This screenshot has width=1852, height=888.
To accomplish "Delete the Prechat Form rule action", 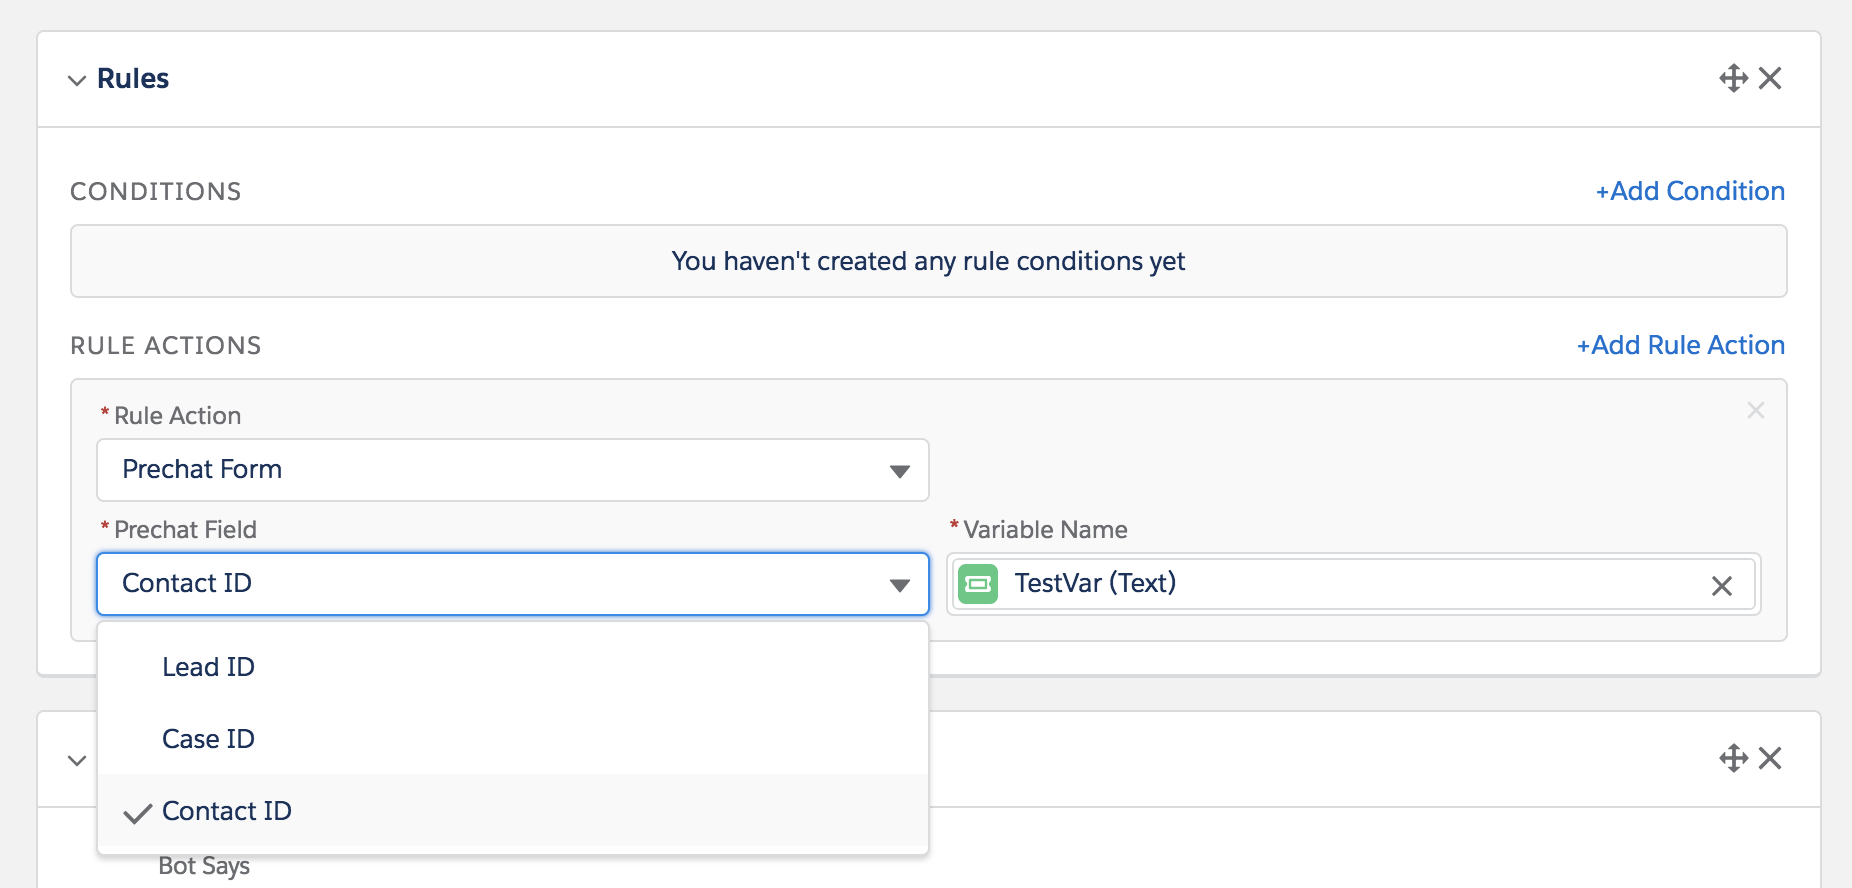I will point(1755,410).
